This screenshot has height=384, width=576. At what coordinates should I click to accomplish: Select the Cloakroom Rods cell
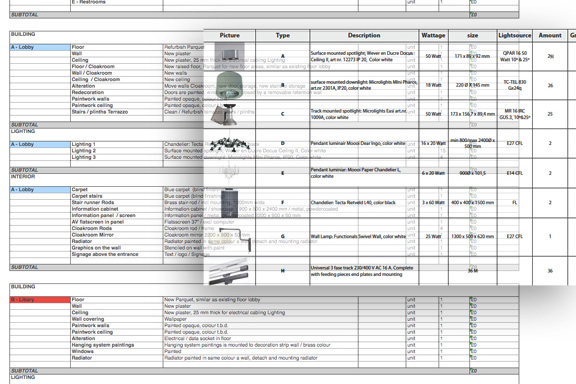click(117, 228)
